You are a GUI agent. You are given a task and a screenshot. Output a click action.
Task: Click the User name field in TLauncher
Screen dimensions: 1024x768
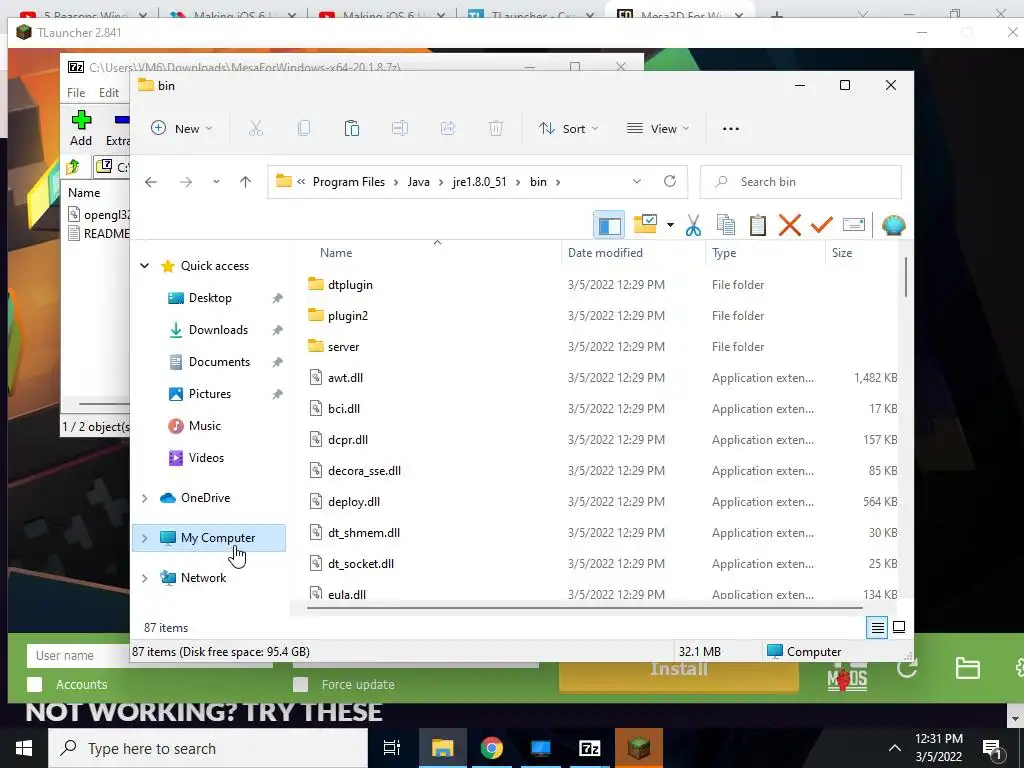[78, 655]
